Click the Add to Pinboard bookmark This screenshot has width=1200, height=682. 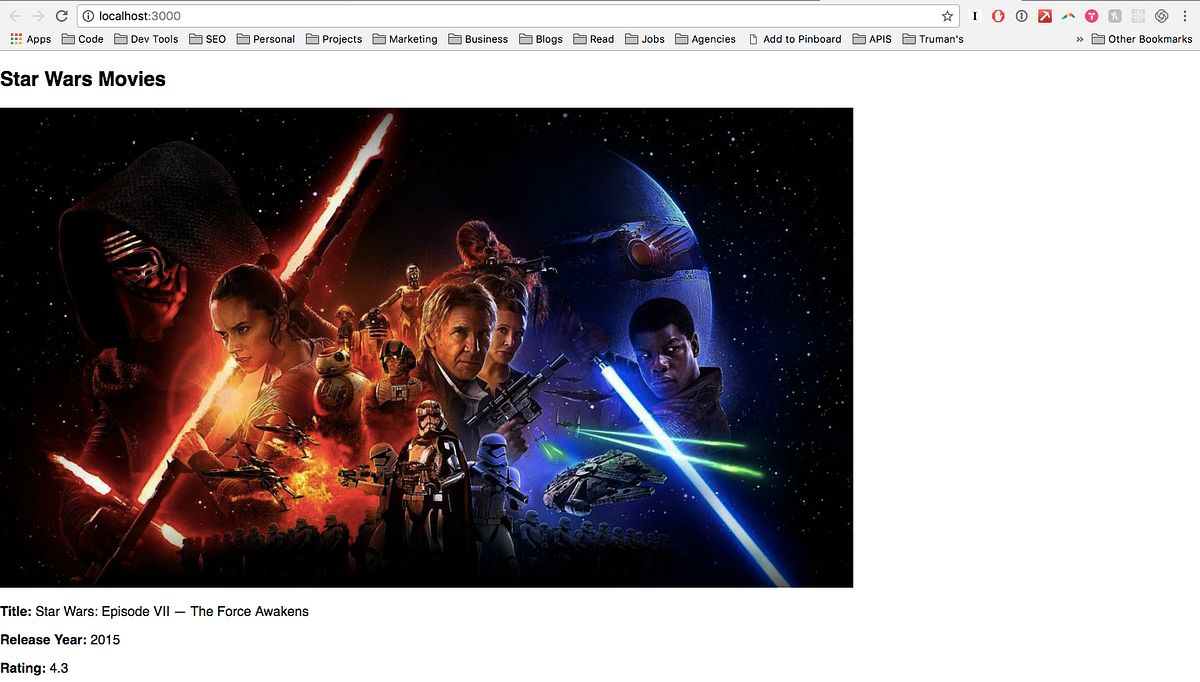[795, 39]
